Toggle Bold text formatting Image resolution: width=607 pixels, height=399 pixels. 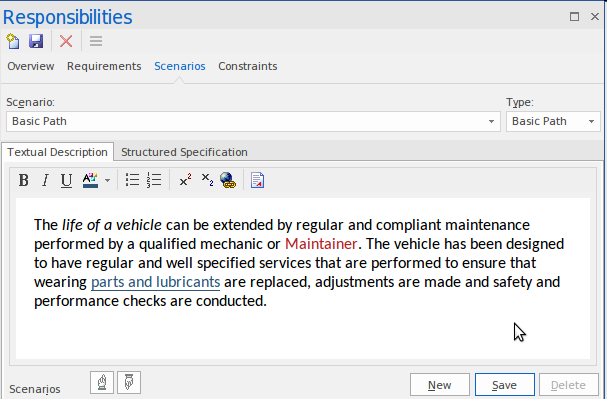click(24, 180)
